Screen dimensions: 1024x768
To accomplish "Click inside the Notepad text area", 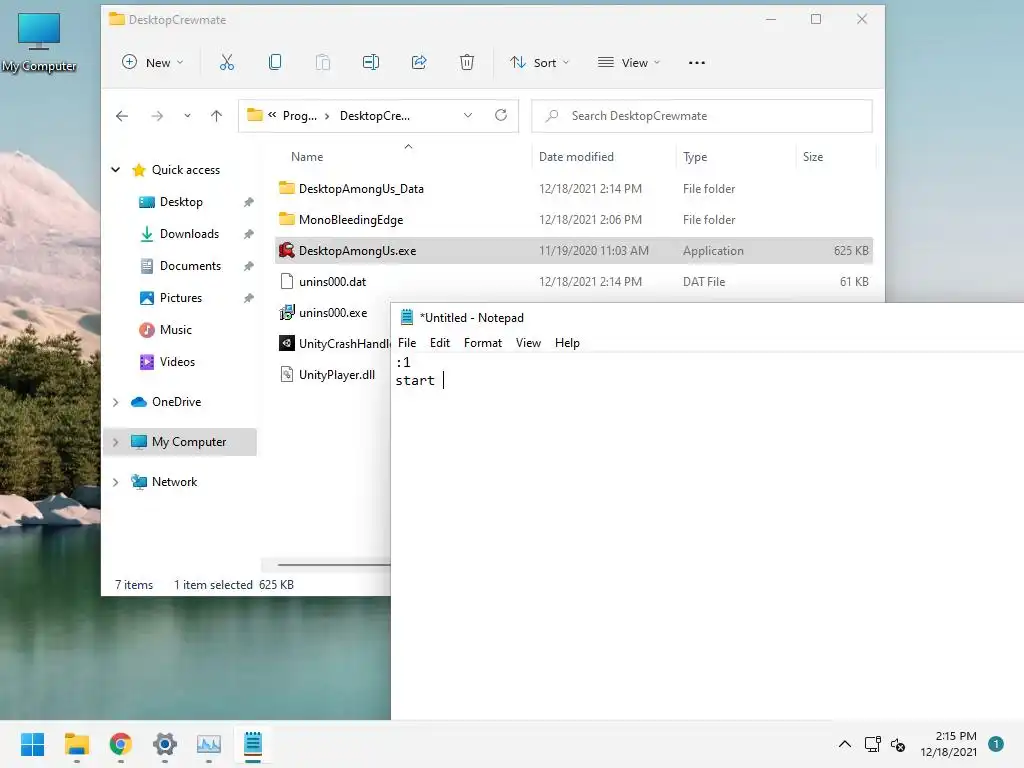I will pyautogui.click(x=707, y=536).
